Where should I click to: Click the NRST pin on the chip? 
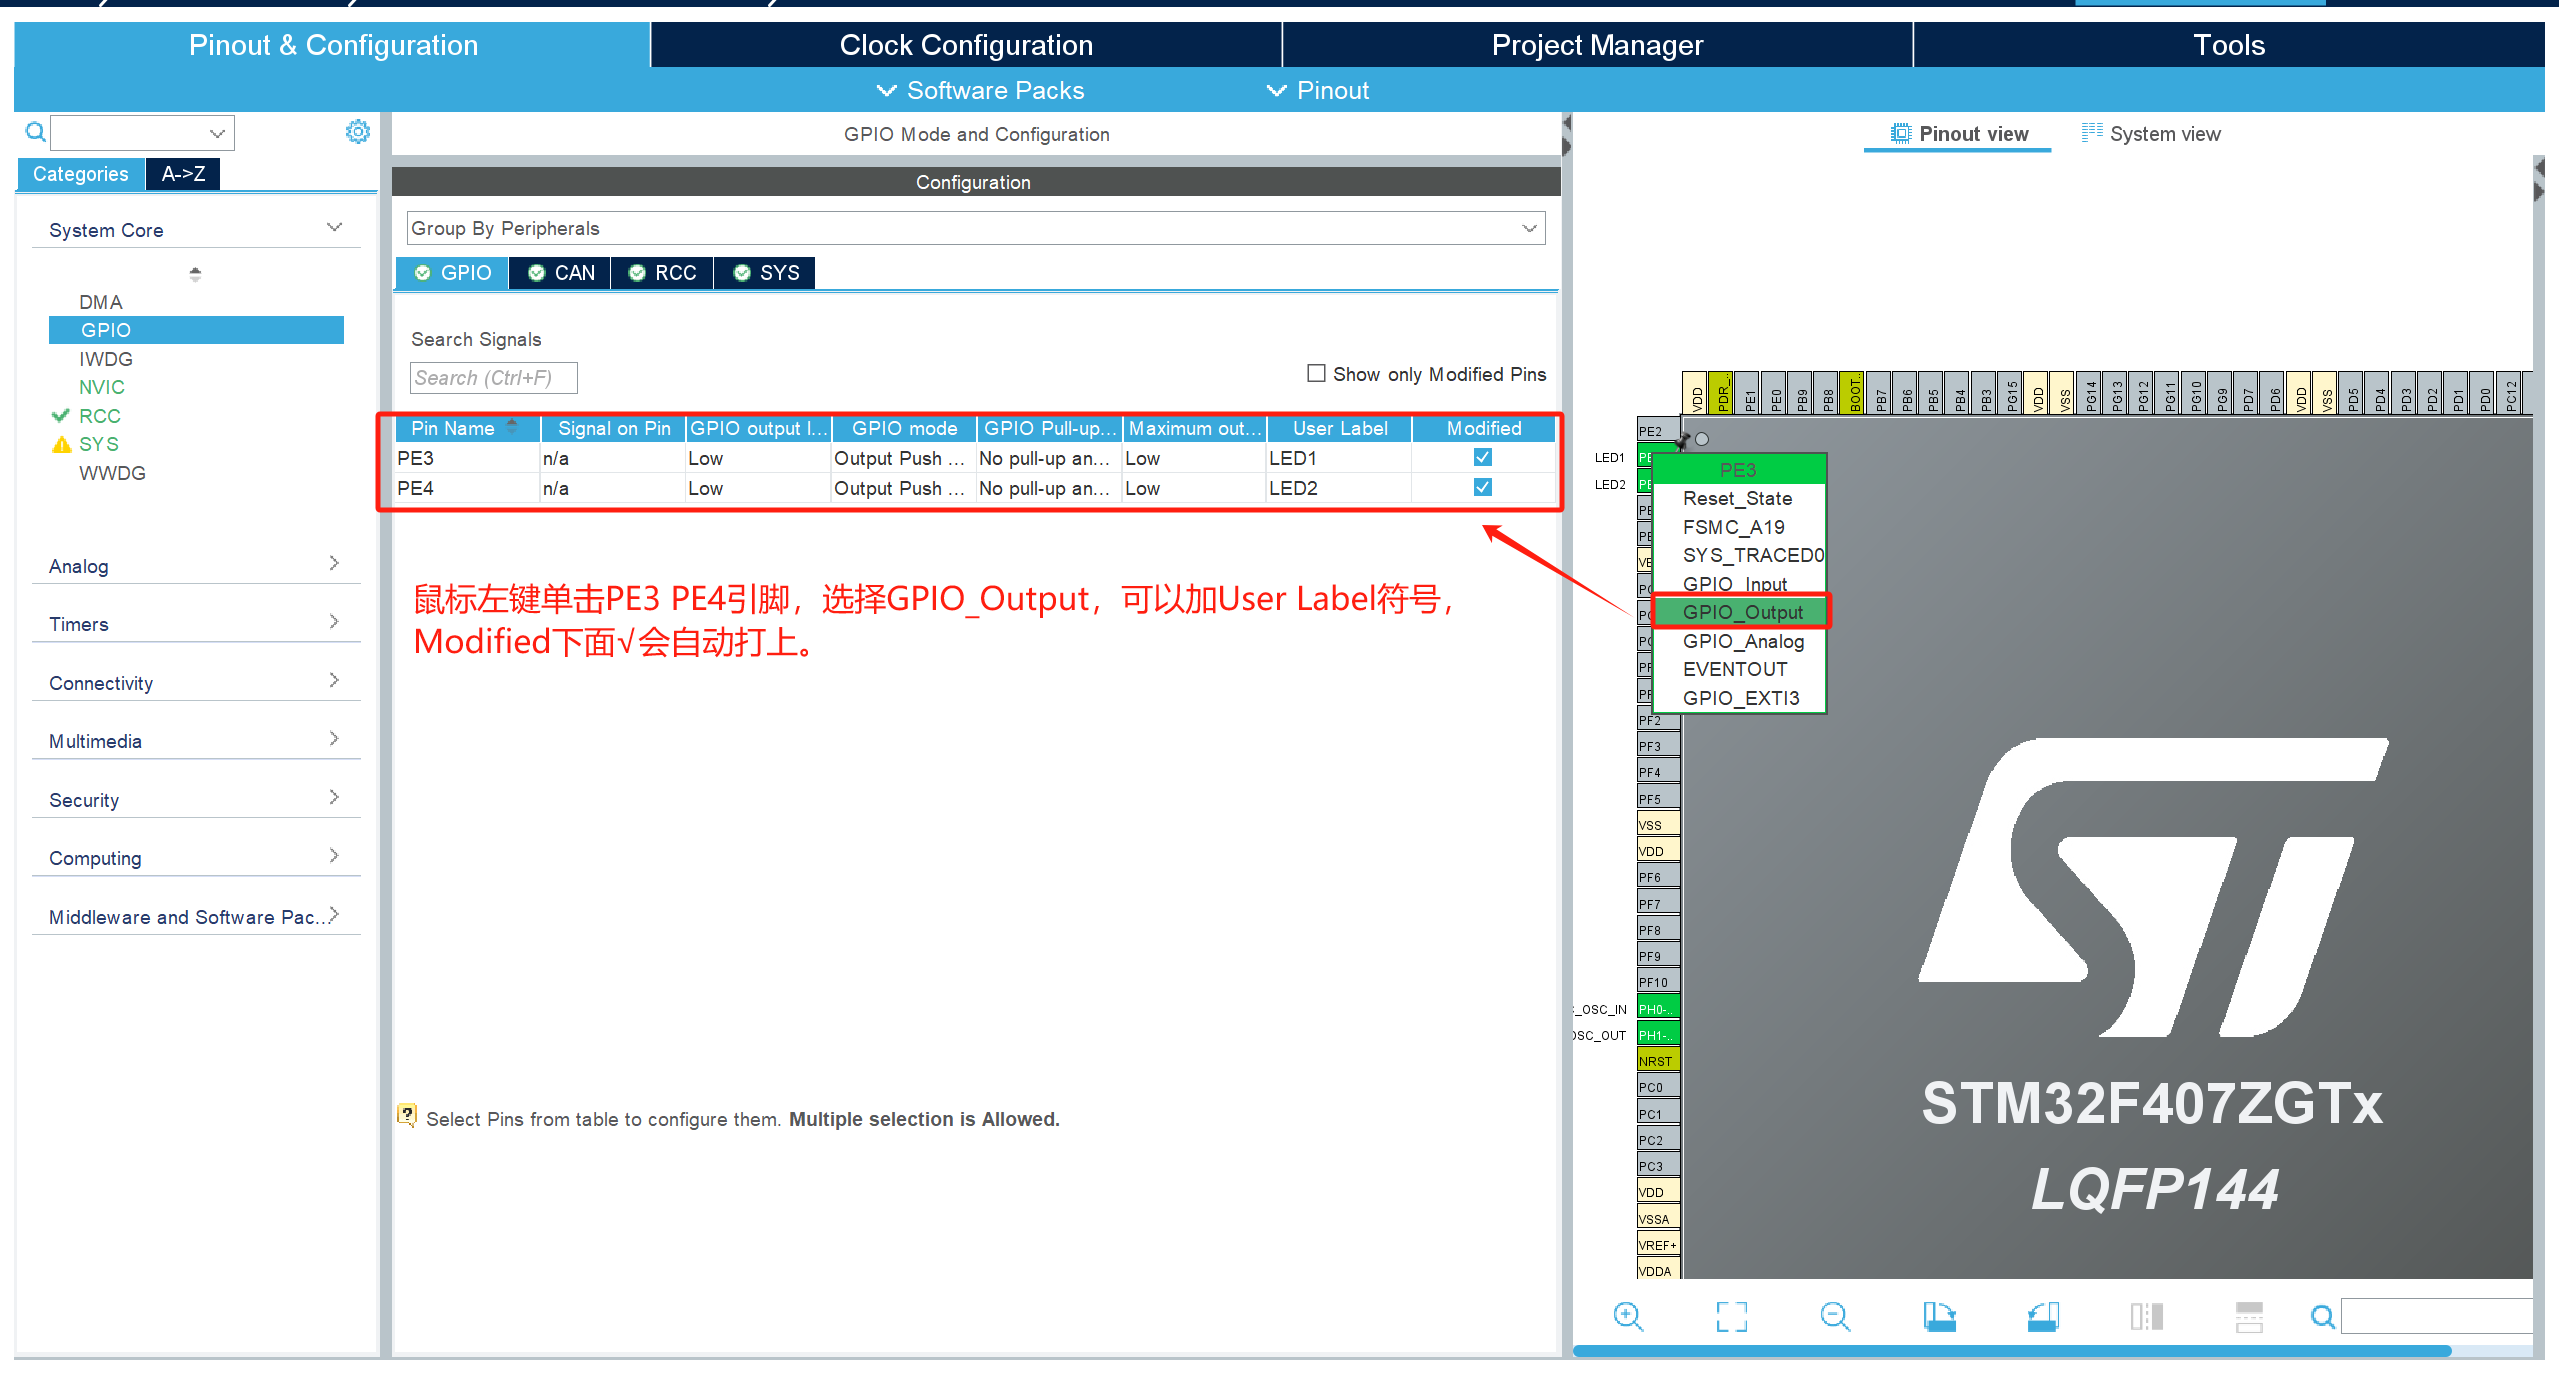[1657, 1061]
